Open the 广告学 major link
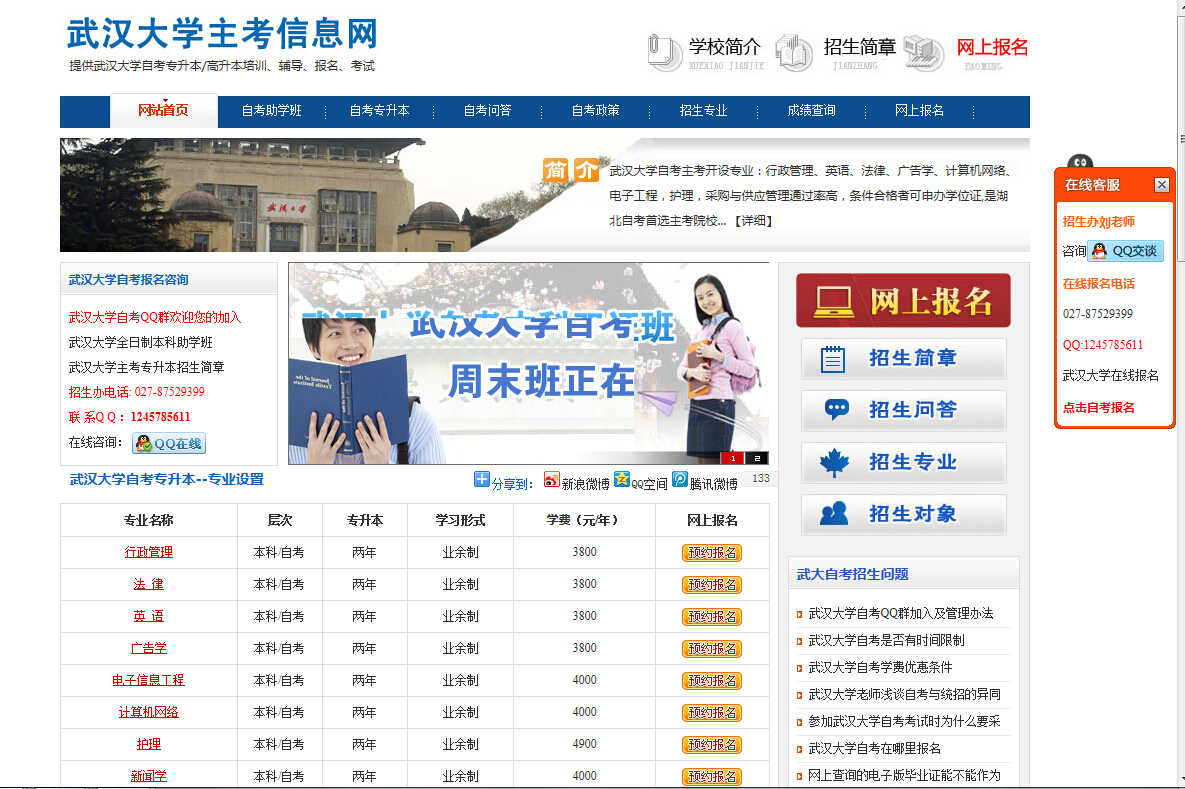 (x=149, y=648)
